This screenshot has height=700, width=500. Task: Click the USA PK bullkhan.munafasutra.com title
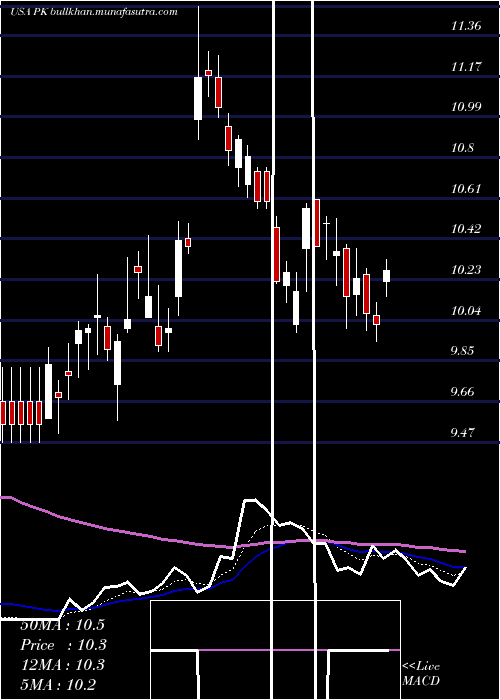[x=94, y=12]
